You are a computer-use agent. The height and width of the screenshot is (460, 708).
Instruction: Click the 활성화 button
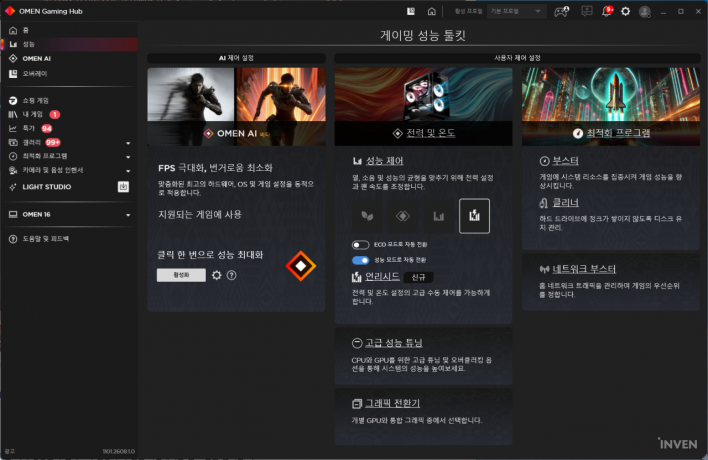coord(181,275)
